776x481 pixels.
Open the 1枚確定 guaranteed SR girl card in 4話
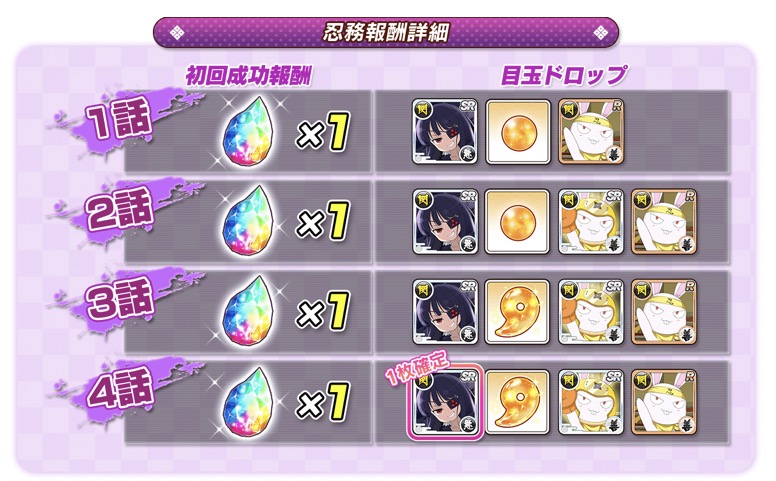pos(444,402)
